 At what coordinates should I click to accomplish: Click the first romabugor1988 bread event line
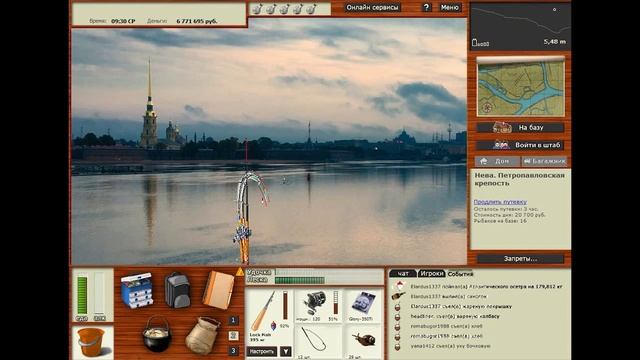447,326
